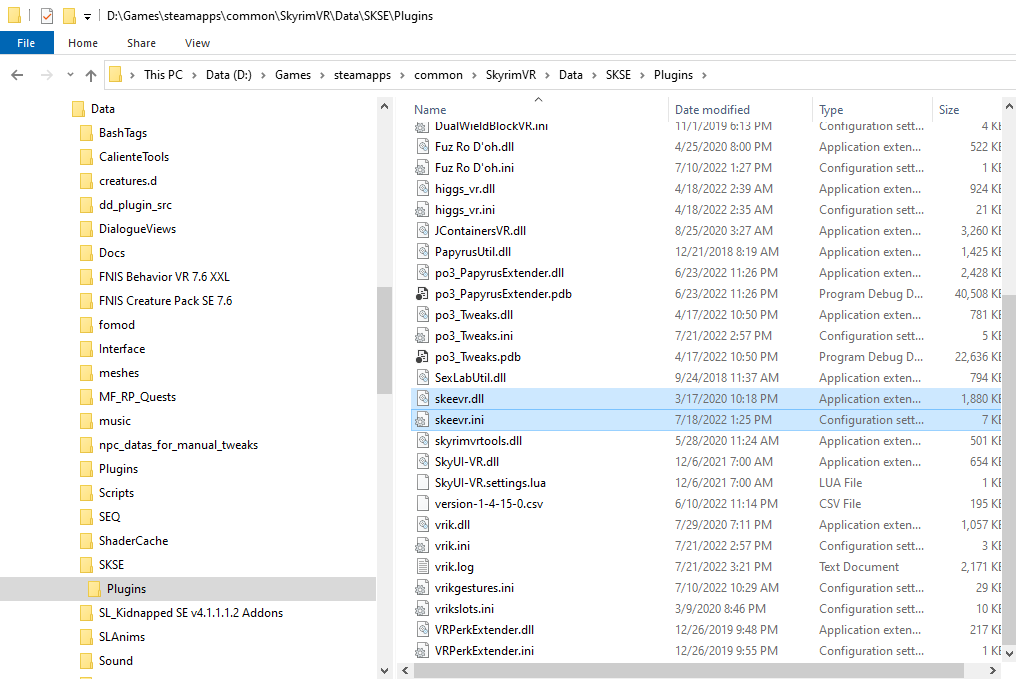The width and height of the screenshot is (1016, 684).
Task: Open the Customize Quick Access Toolbar dropdown
Action: 87,16
